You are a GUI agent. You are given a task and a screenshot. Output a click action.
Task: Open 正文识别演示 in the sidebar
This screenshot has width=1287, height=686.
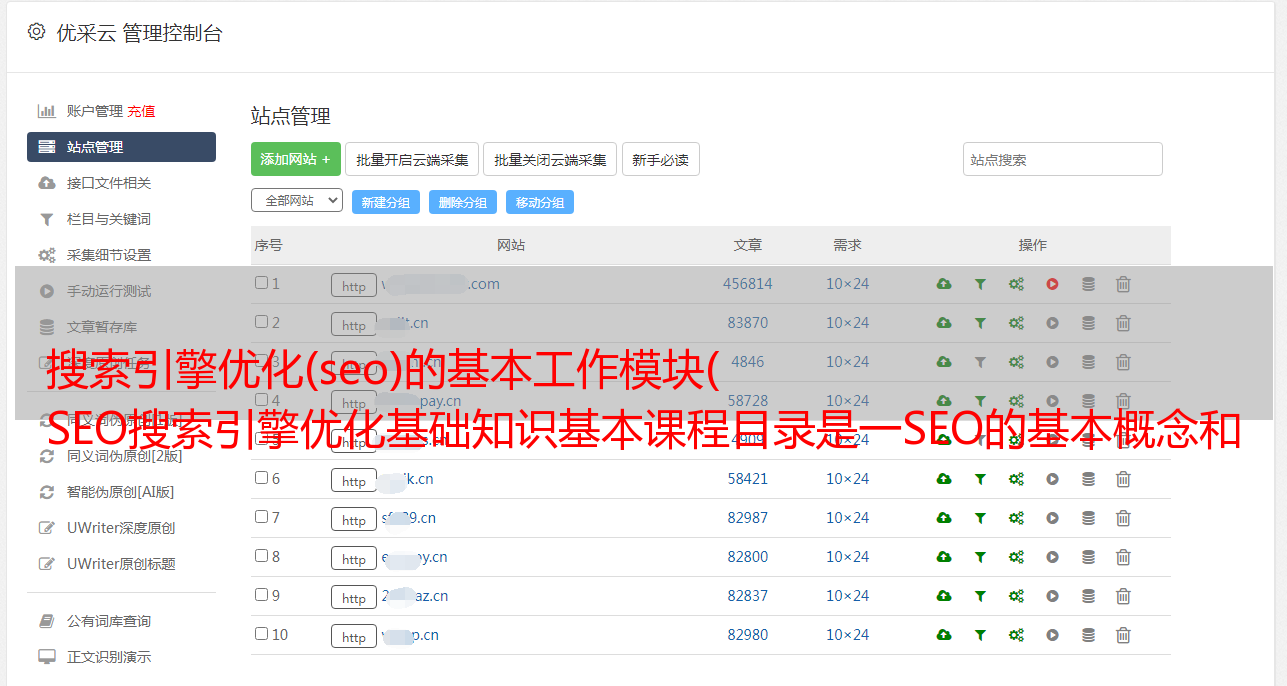point(109,657)
